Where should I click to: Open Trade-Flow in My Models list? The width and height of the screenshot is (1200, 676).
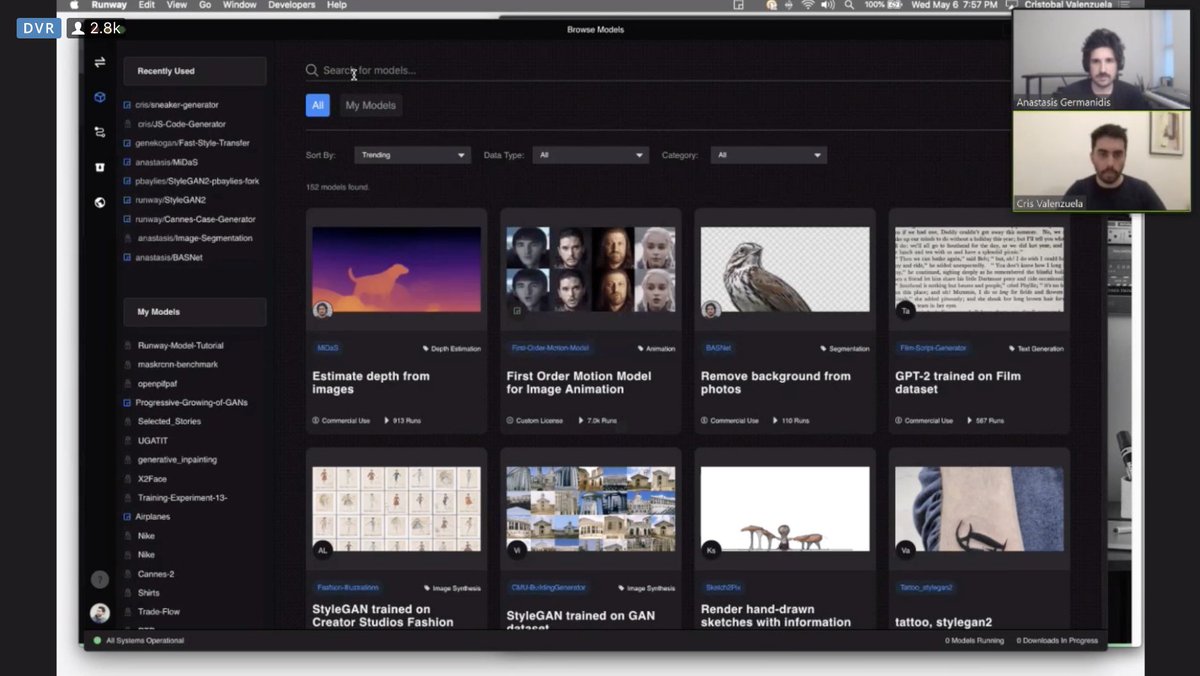(158, 611)
